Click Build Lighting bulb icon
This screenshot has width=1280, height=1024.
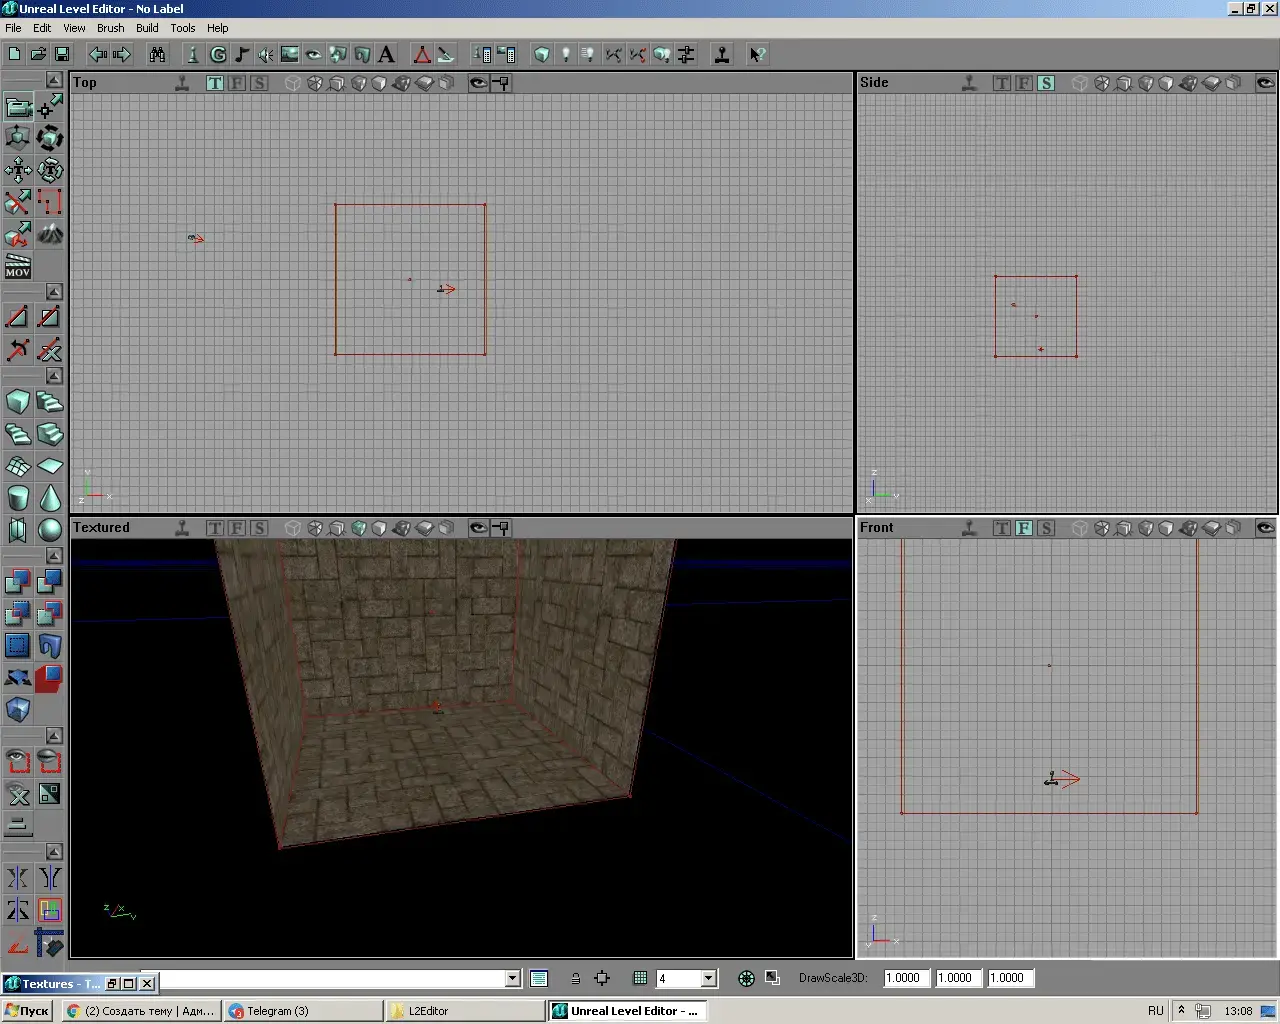pos(565,54)
